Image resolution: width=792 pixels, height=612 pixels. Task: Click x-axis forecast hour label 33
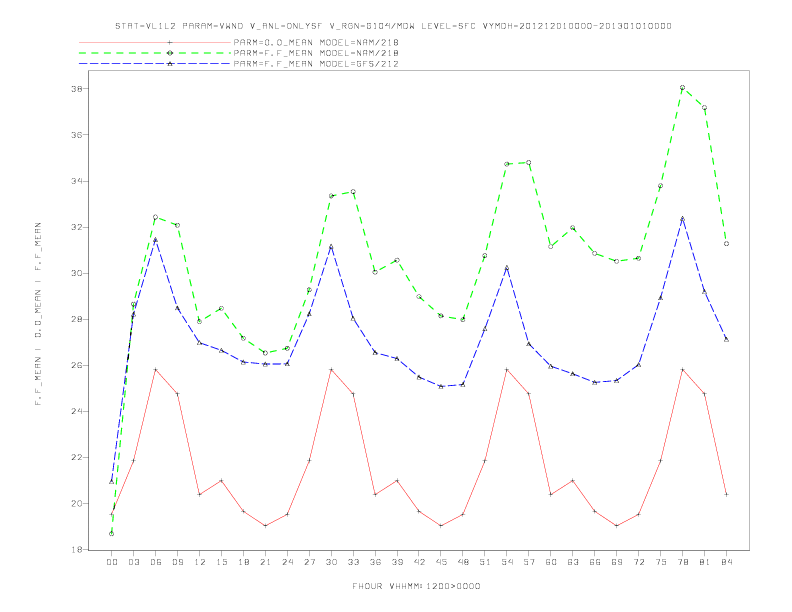click(353, 562)
